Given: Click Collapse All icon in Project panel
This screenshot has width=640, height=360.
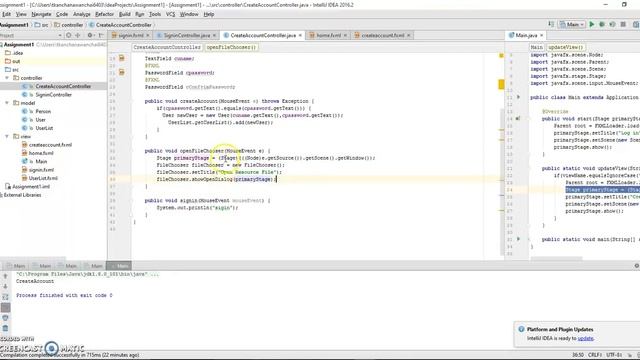Looking at the screenshot, I should pos(78,36).
